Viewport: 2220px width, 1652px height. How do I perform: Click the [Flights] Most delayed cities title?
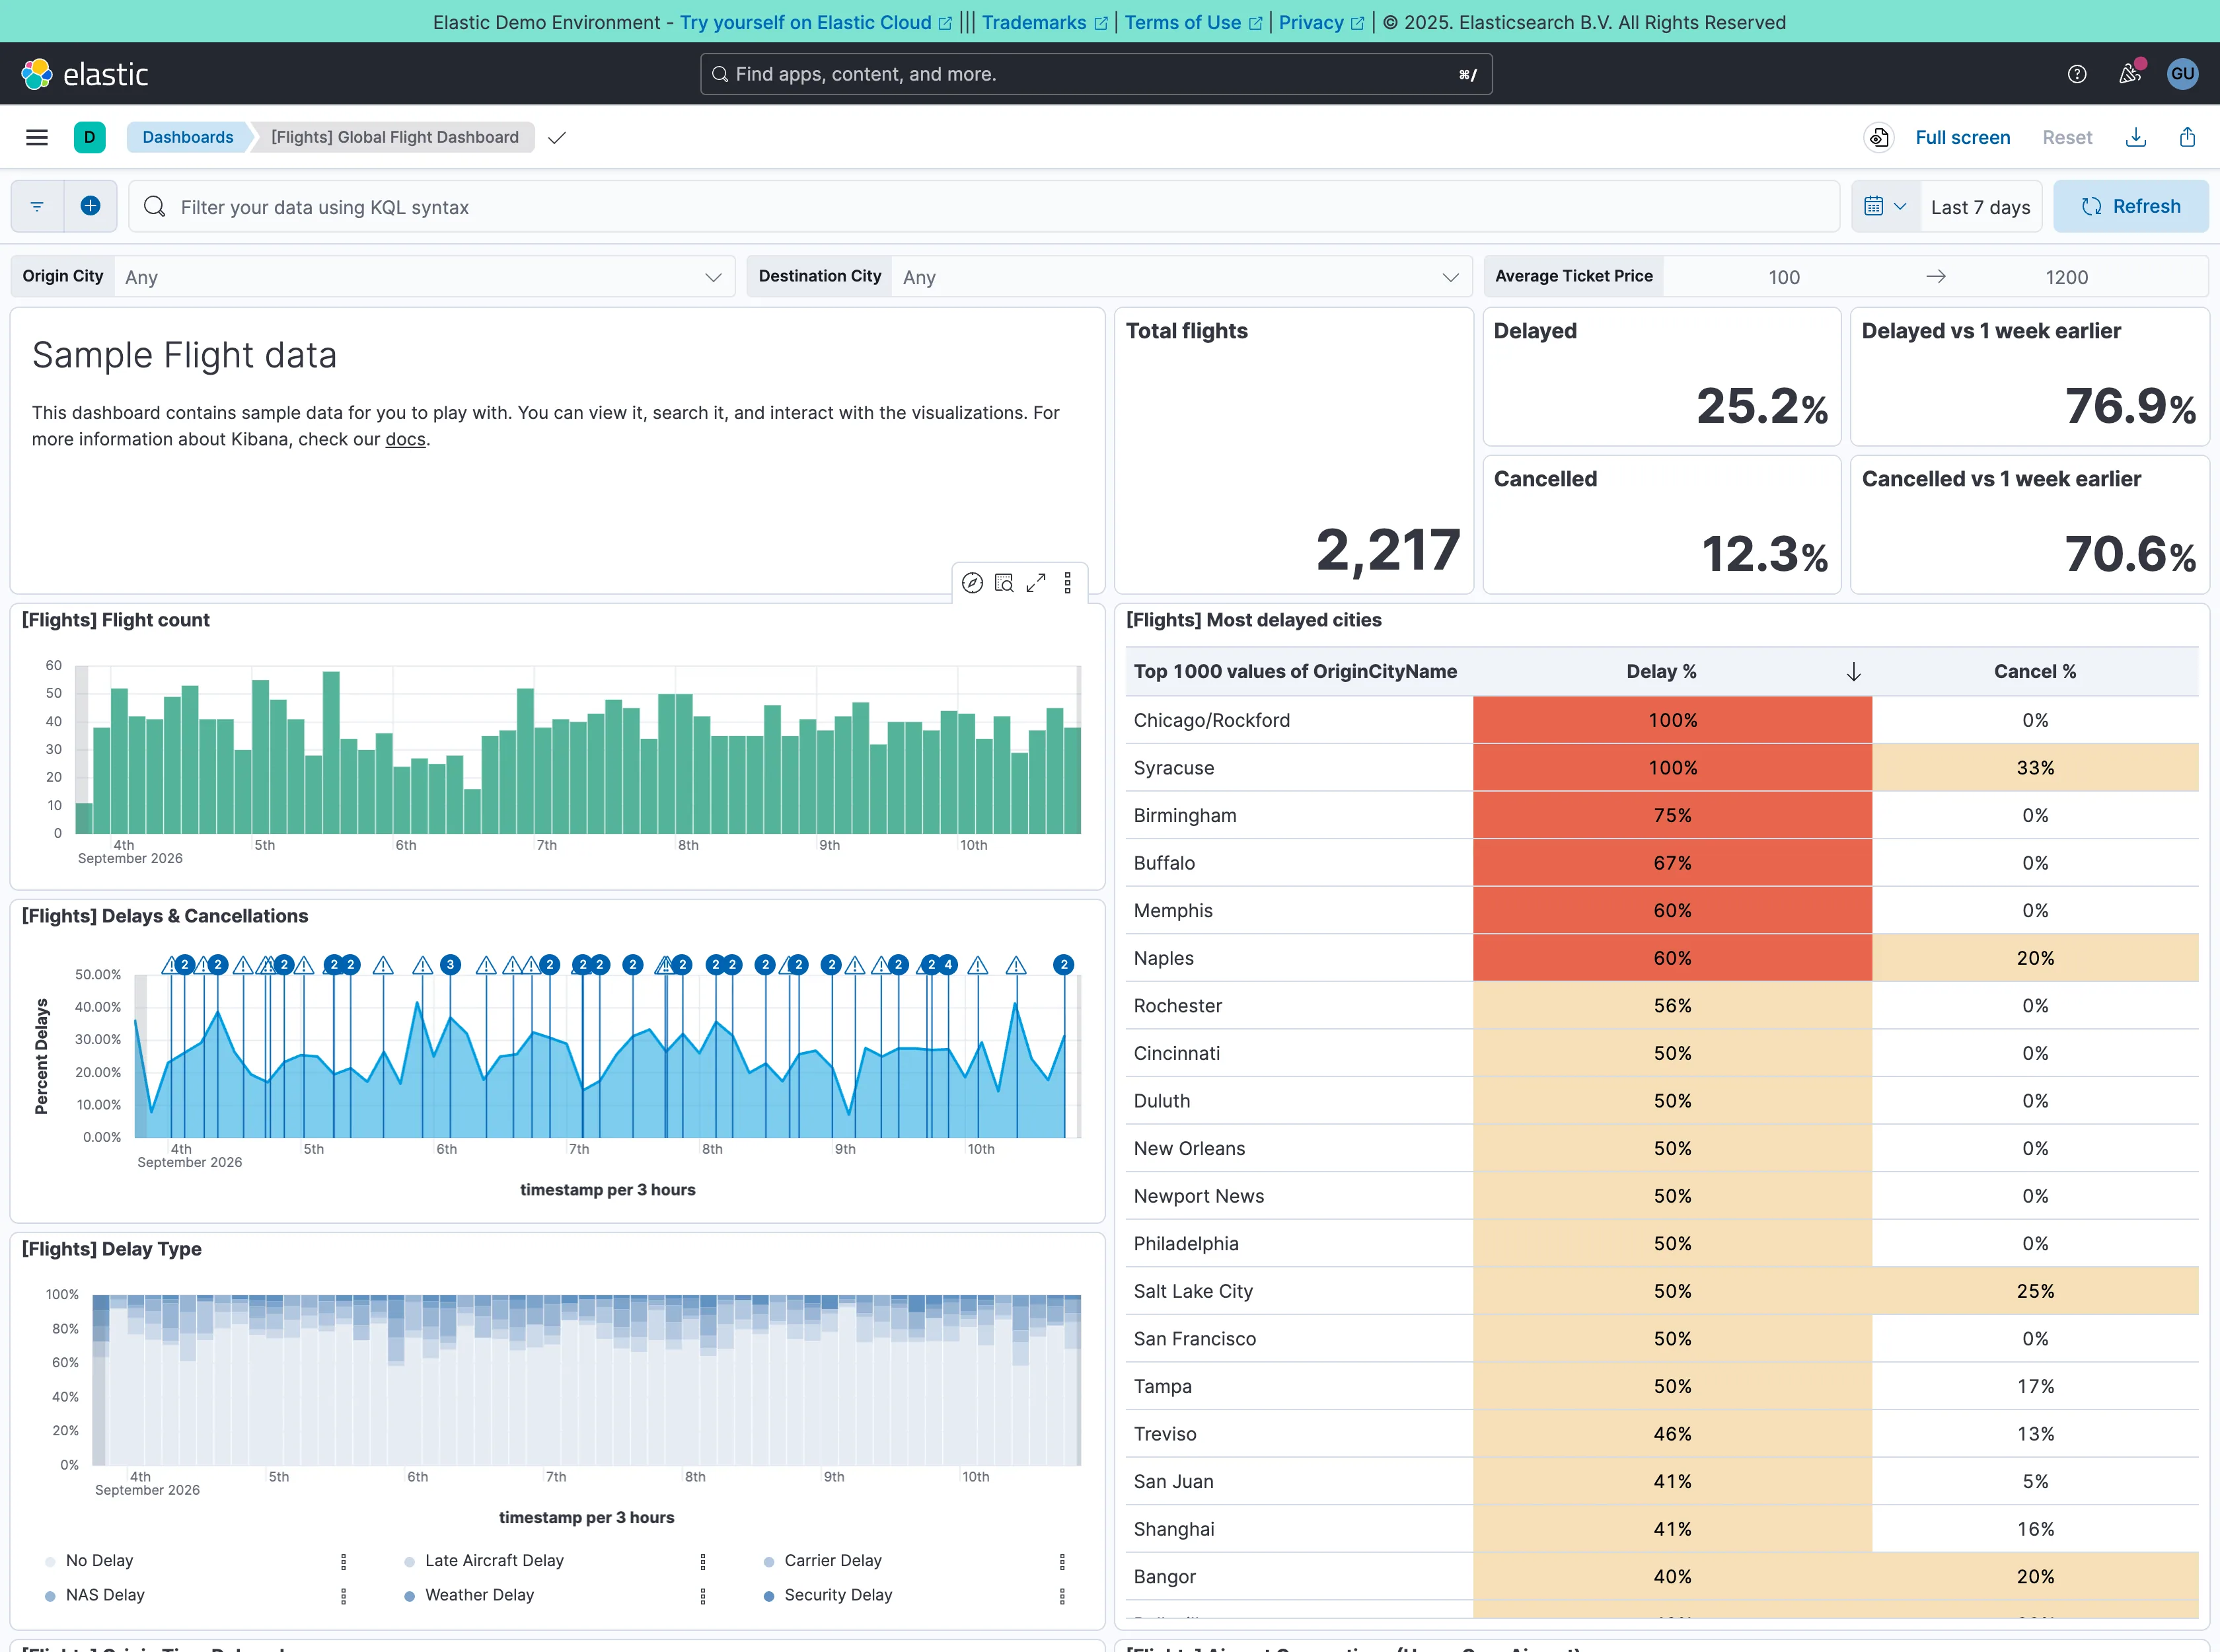click(x=1254, y=620)
